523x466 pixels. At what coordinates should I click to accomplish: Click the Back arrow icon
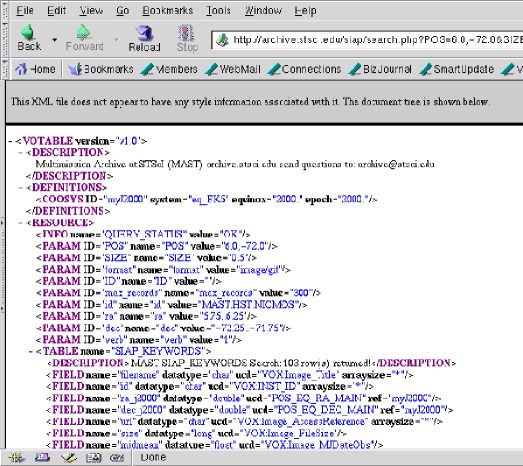tap(29, 32)
